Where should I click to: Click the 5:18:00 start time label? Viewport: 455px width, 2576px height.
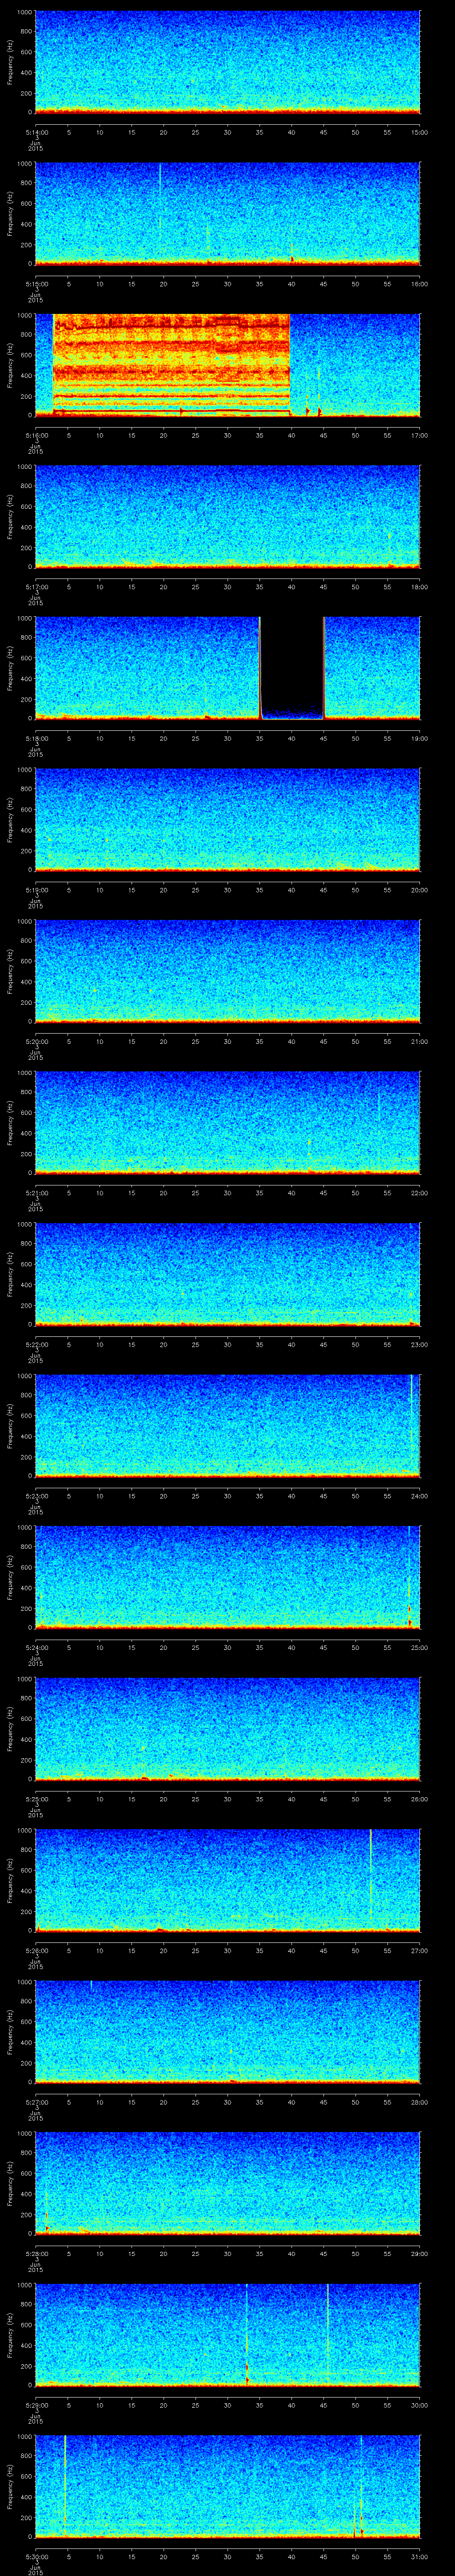point(37,738)
